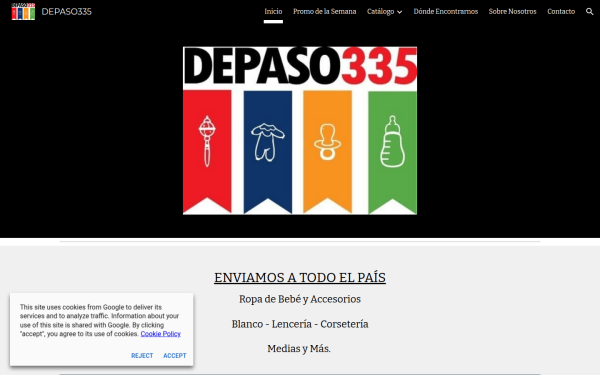Click the text Ropa de Bebé y Accesorios

[x=300, y=299]
